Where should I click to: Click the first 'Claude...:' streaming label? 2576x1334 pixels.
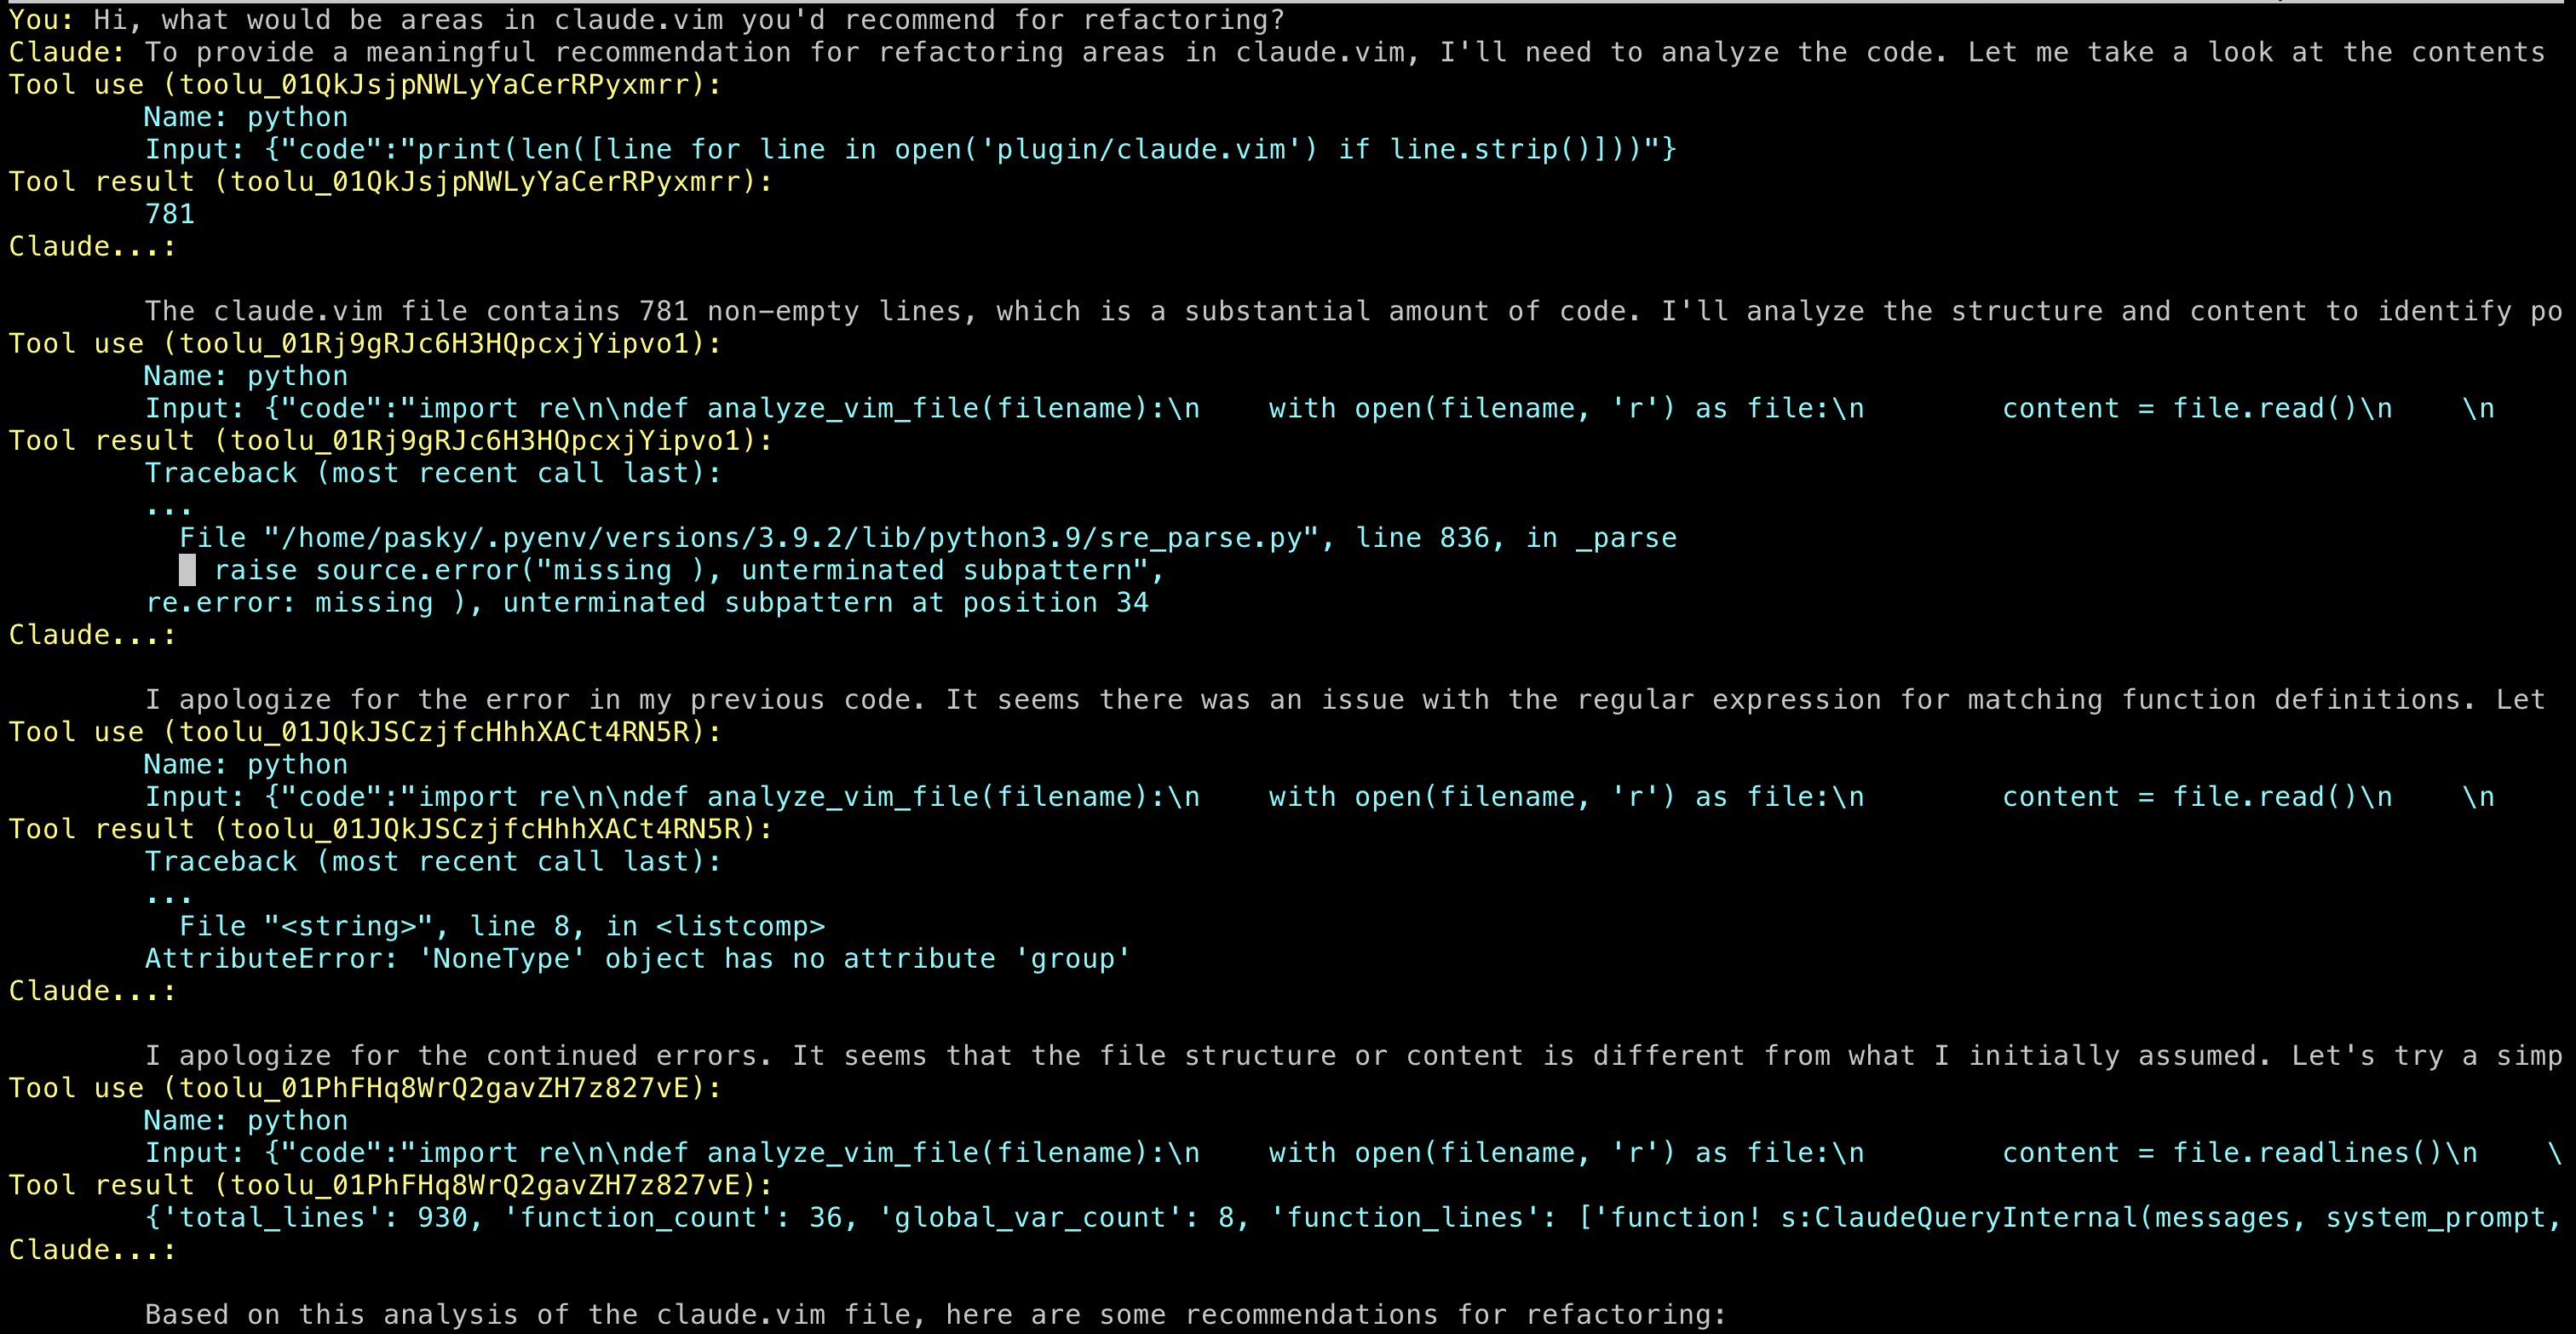[x=92, y=247]
